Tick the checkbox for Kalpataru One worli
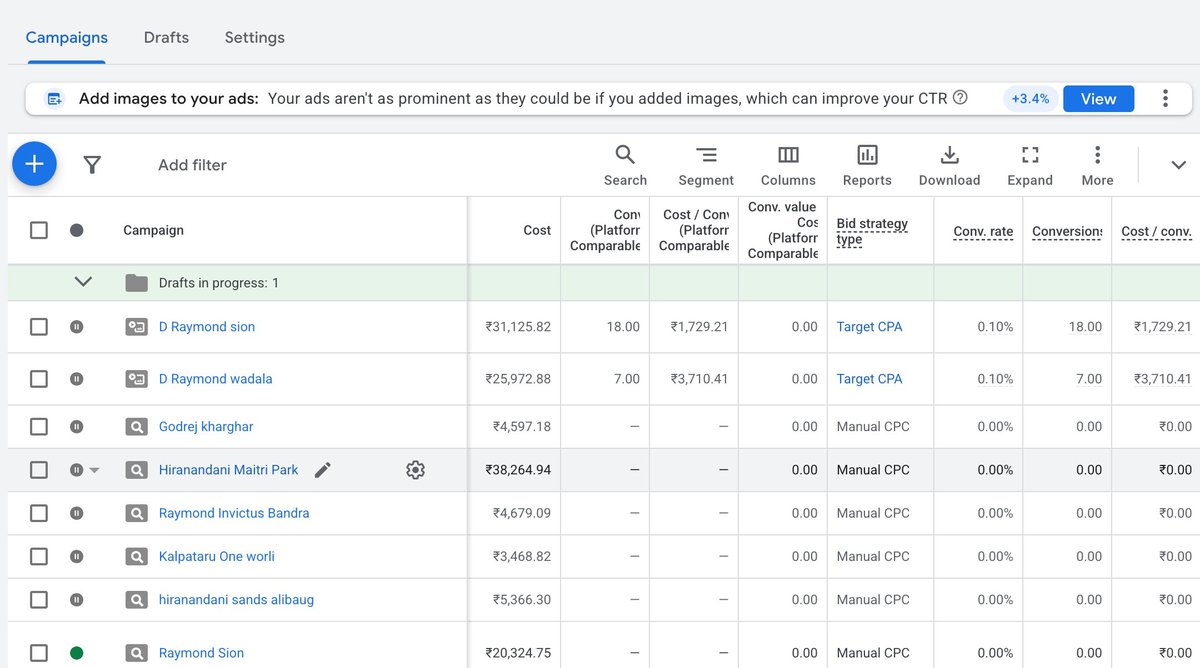Image resolution: width=1200 pixels, height=668 pixels. click(38, 557)
